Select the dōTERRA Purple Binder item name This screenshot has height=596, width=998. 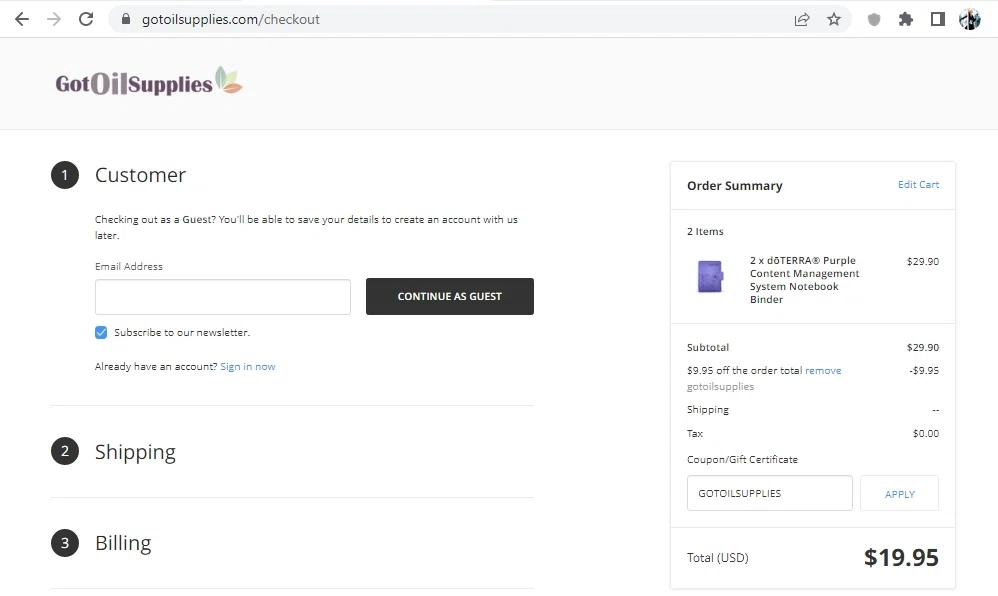click(x=805, y=280)
